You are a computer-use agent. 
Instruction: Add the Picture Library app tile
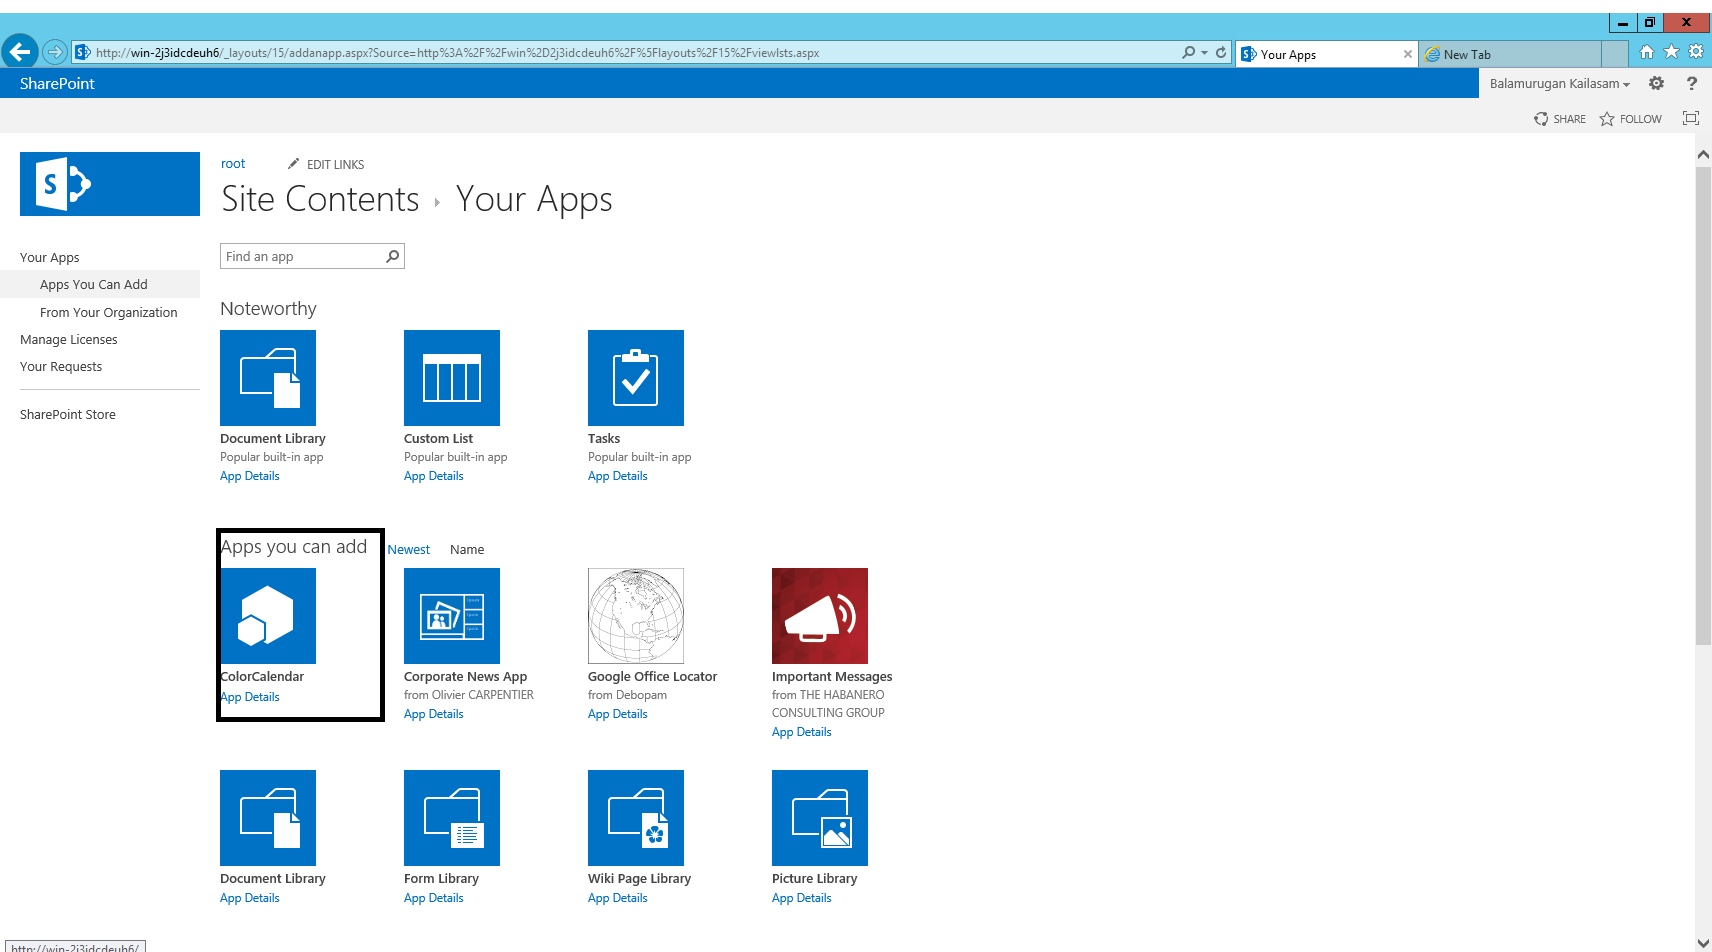point(820,818)
